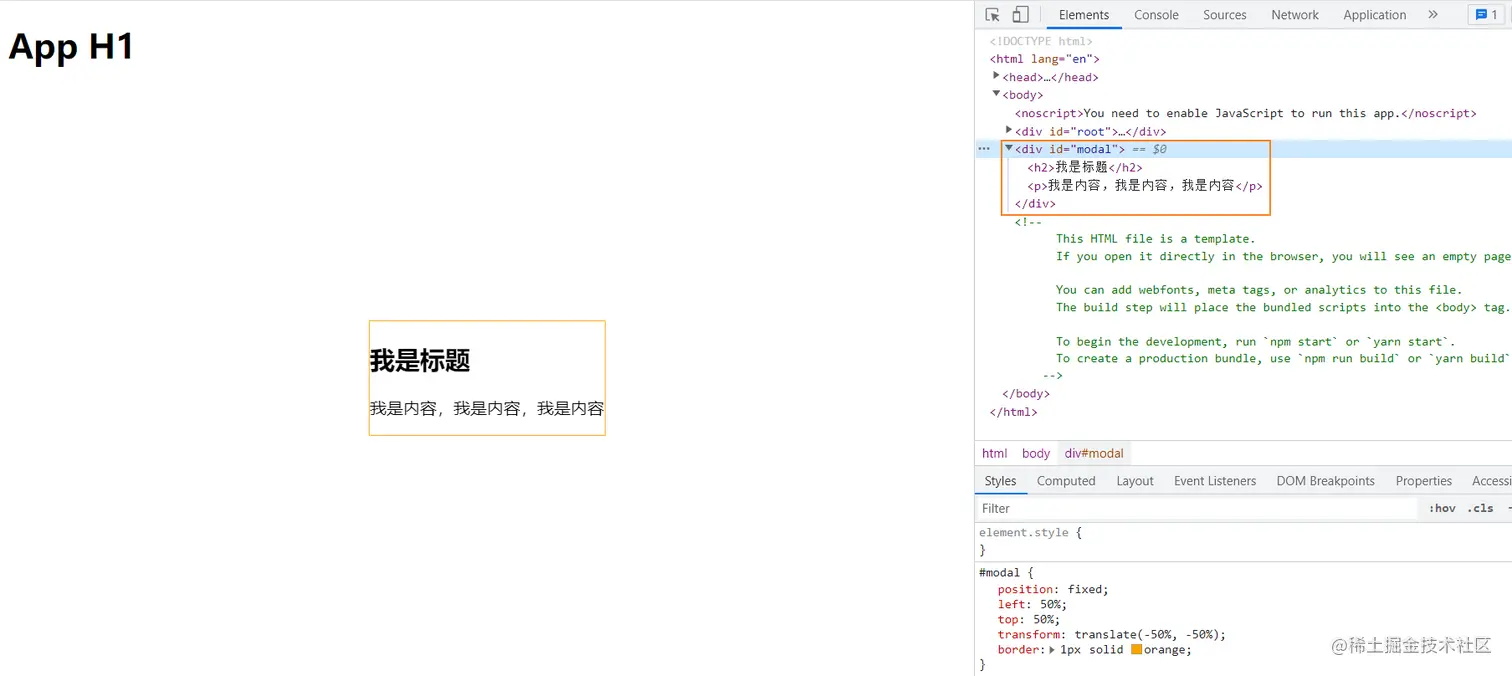Select the Styles pane tab

1000,481
